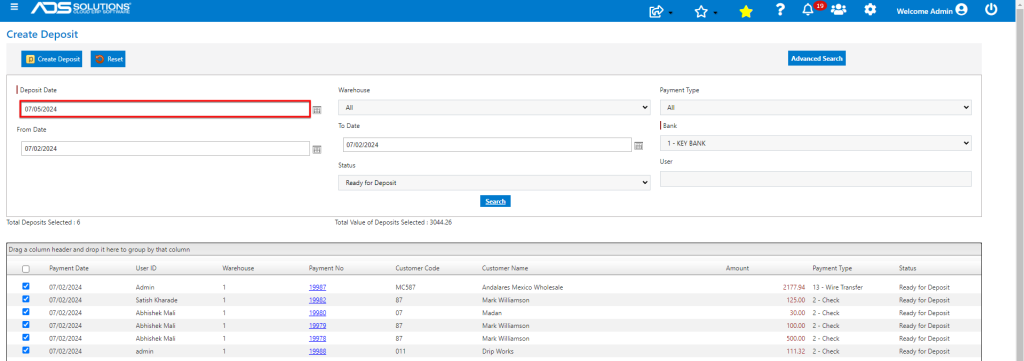Uncheck the row for payment 19979
This screenshot has height=361, width=1024.
pos(25,324)
